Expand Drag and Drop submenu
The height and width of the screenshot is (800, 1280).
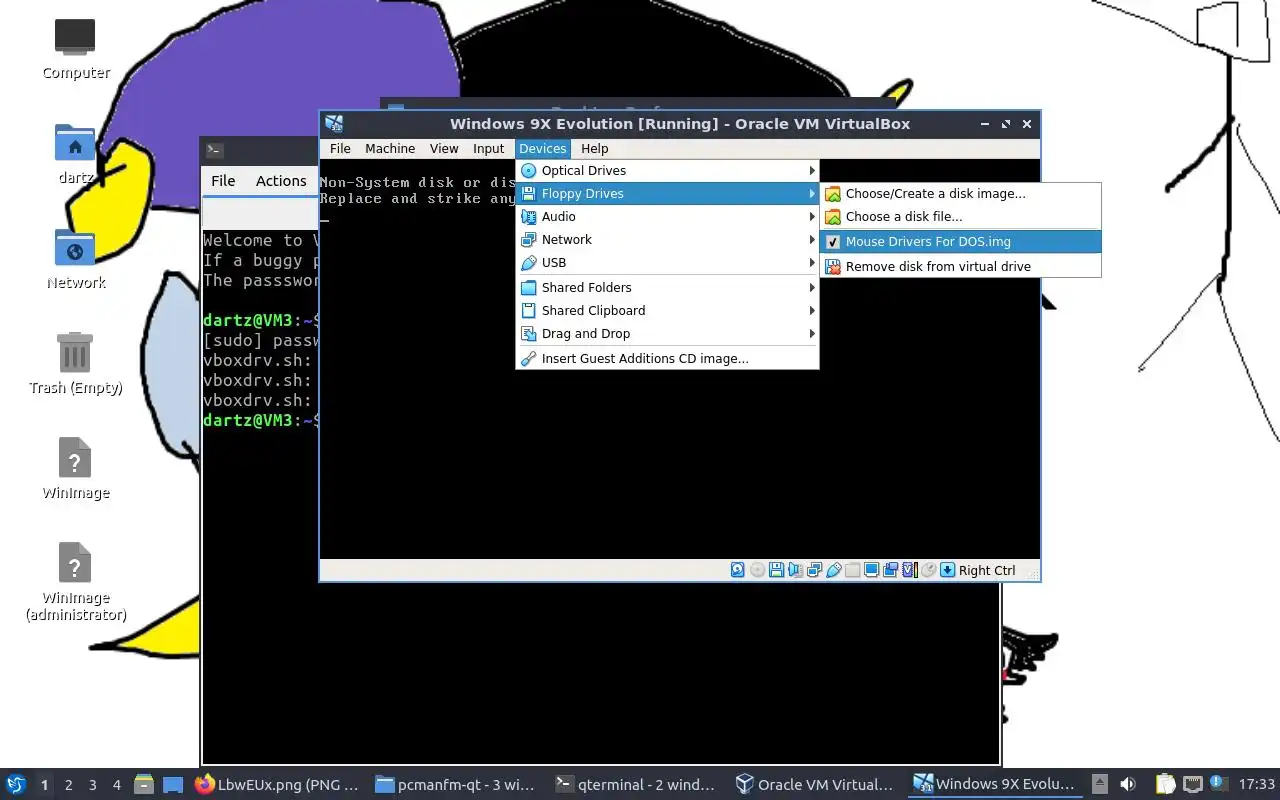[667, 333]
